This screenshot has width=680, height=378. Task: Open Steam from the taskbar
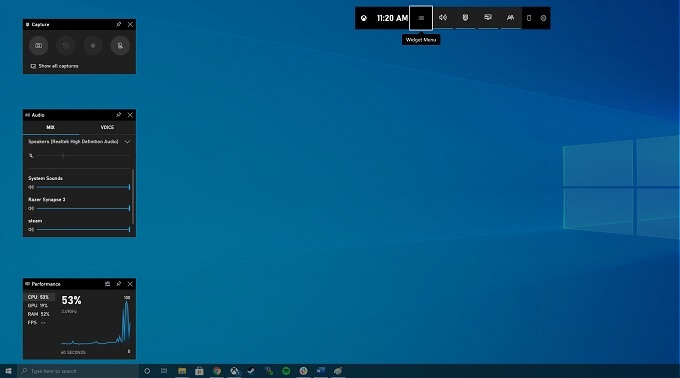251,371
